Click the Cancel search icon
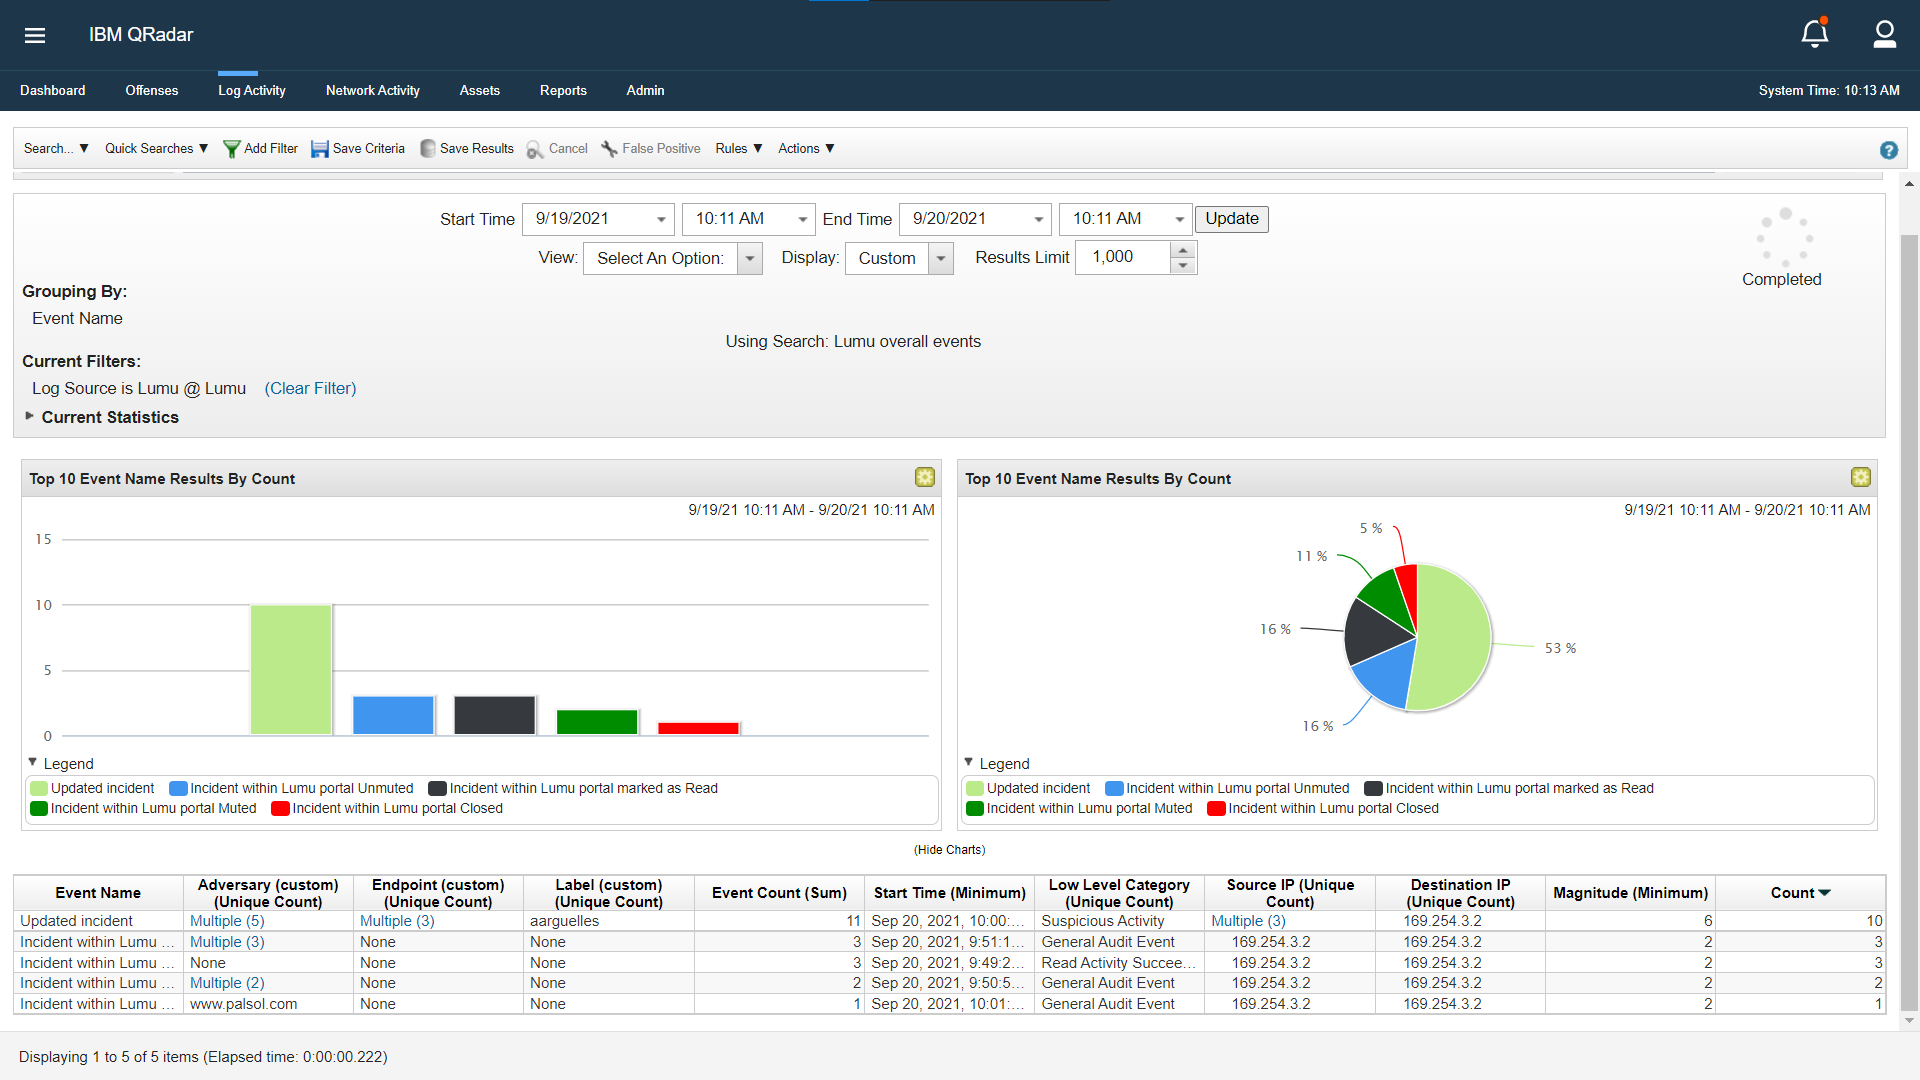Viewport: 1920px width, 1080px height. [535, 149]
